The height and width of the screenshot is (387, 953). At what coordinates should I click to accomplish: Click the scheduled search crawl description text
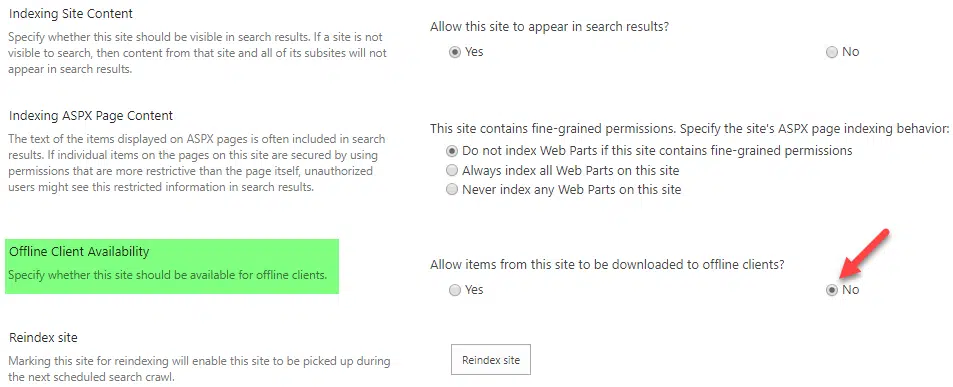[199, 369]
